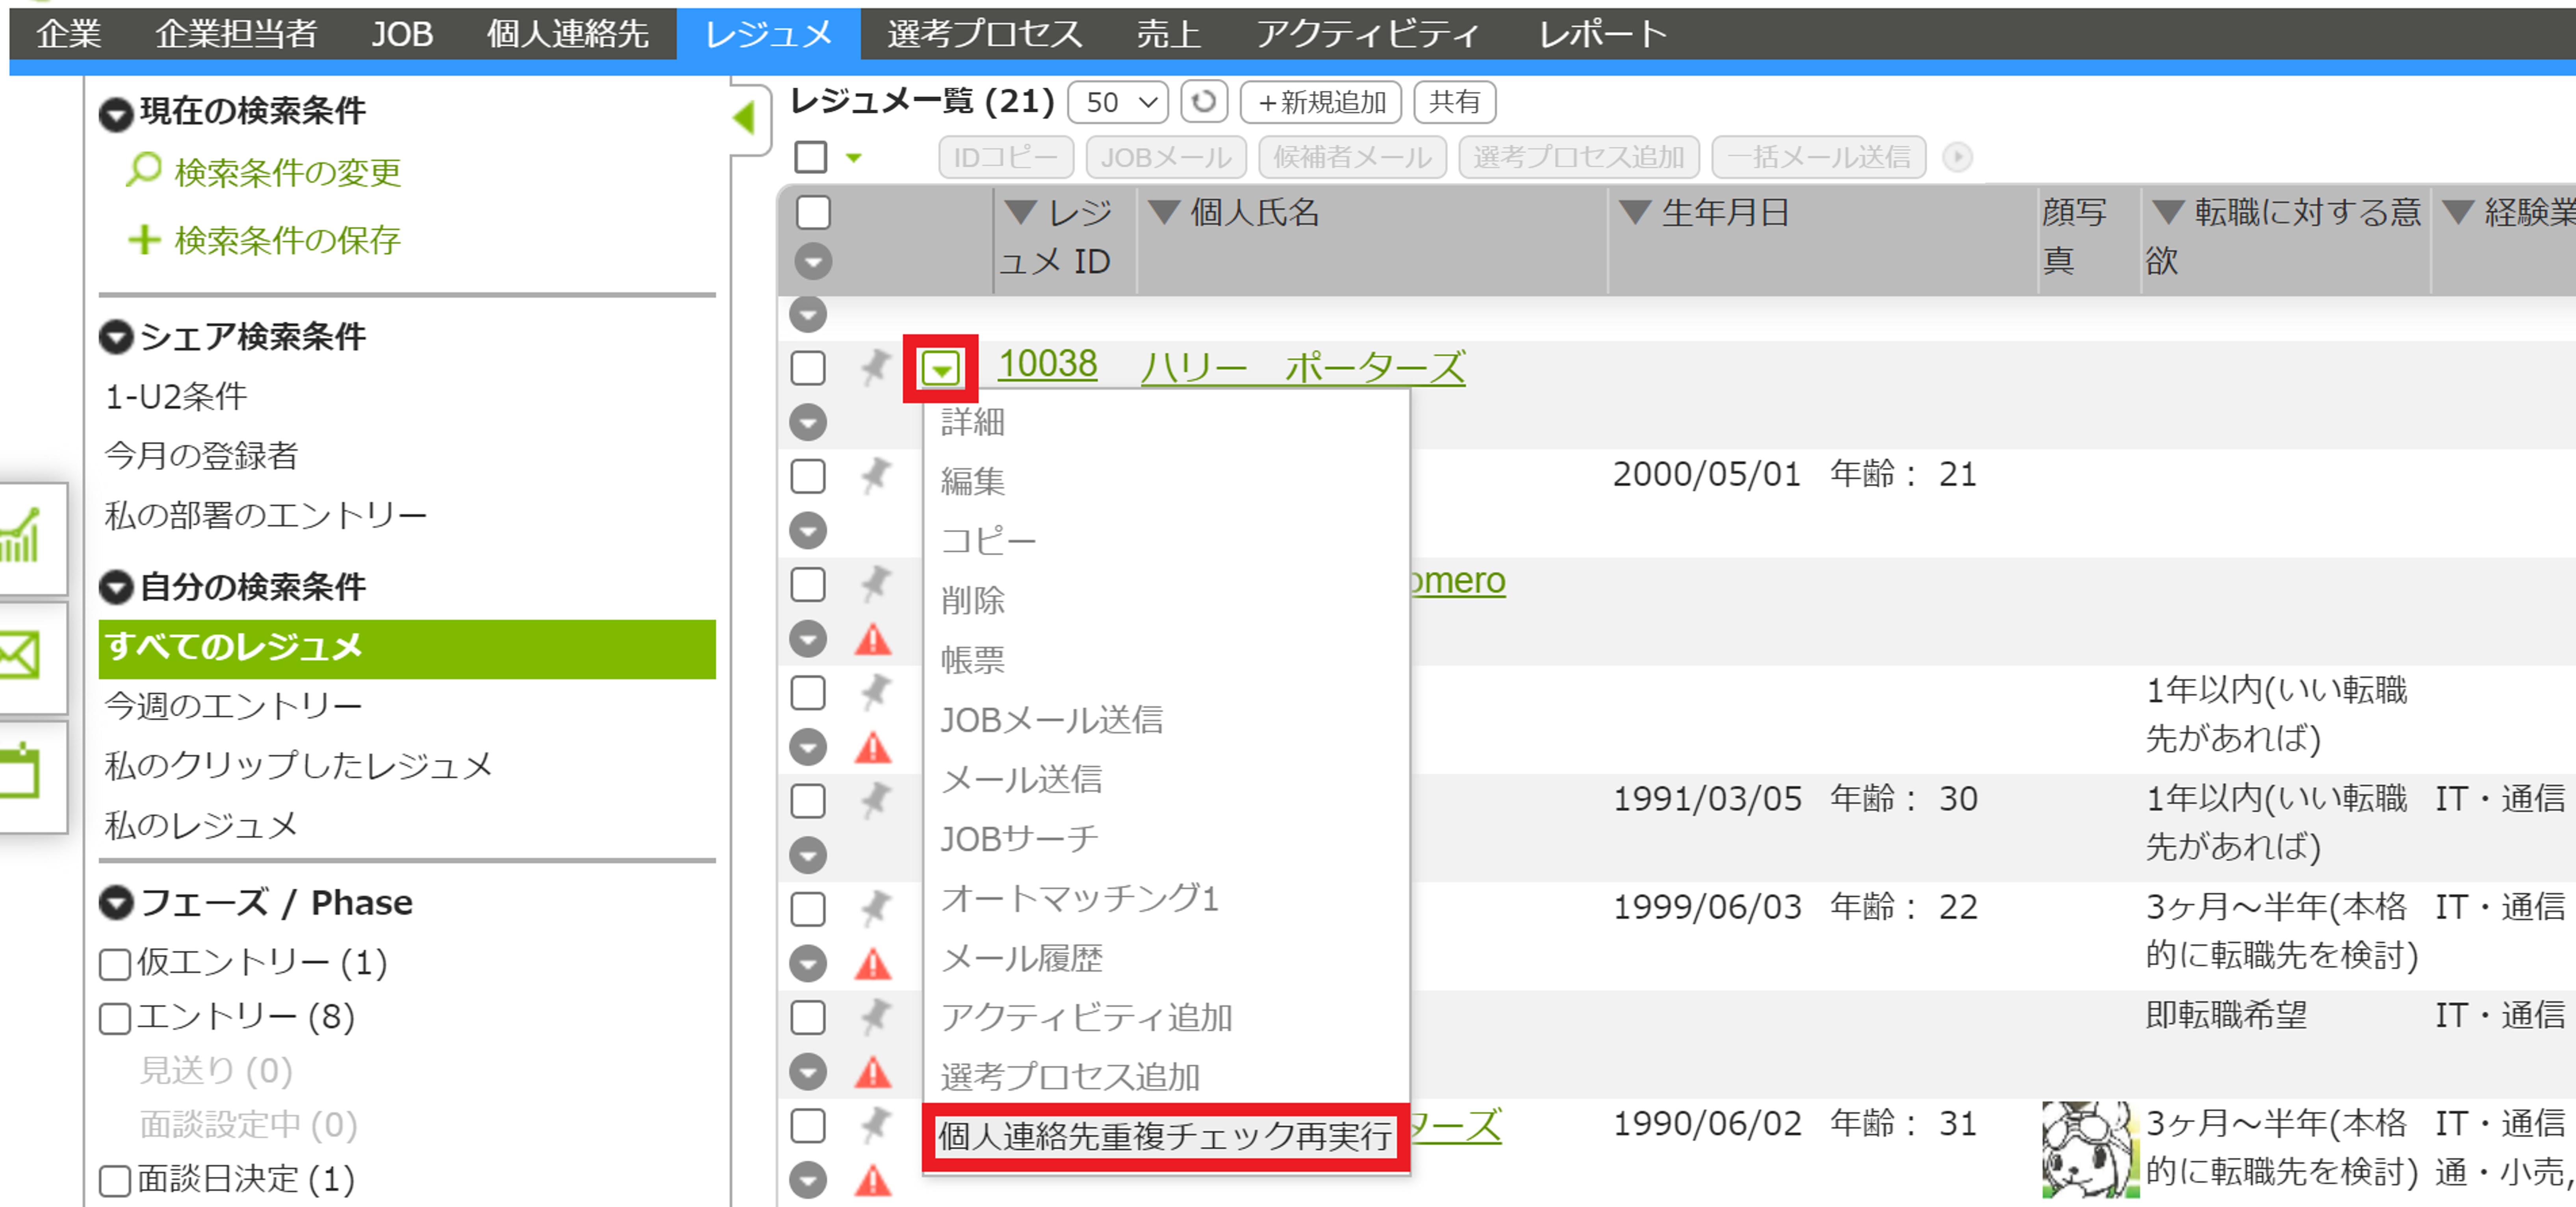Check the table header checkbox
This screenshot has height=1207, width=2576.
click(813, 212)
